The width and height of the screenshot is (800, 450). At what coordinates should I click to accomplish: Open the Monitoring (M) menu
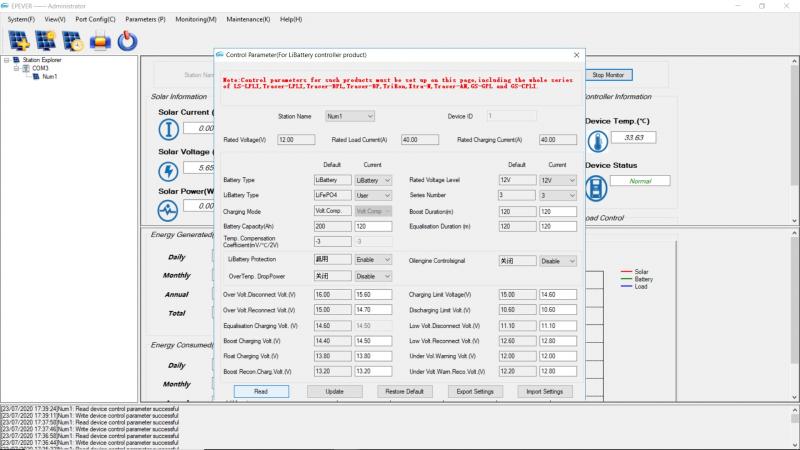click(x=195, y=19)
